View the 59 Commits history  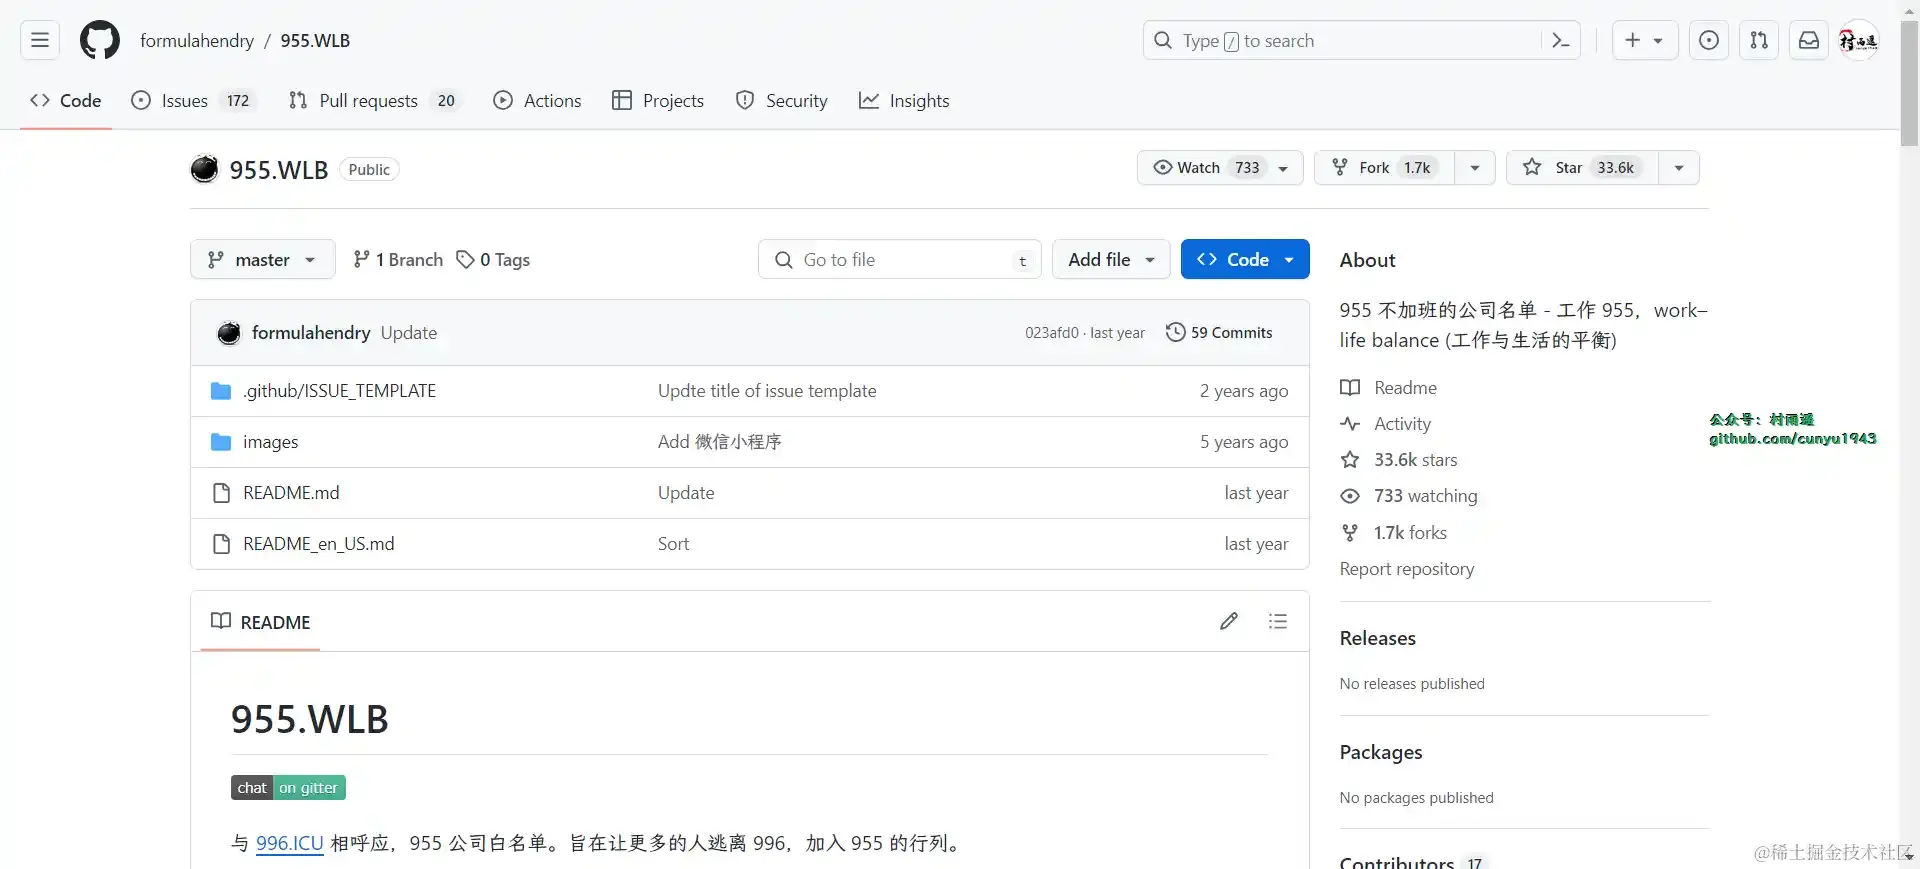tap(1220, 333)
